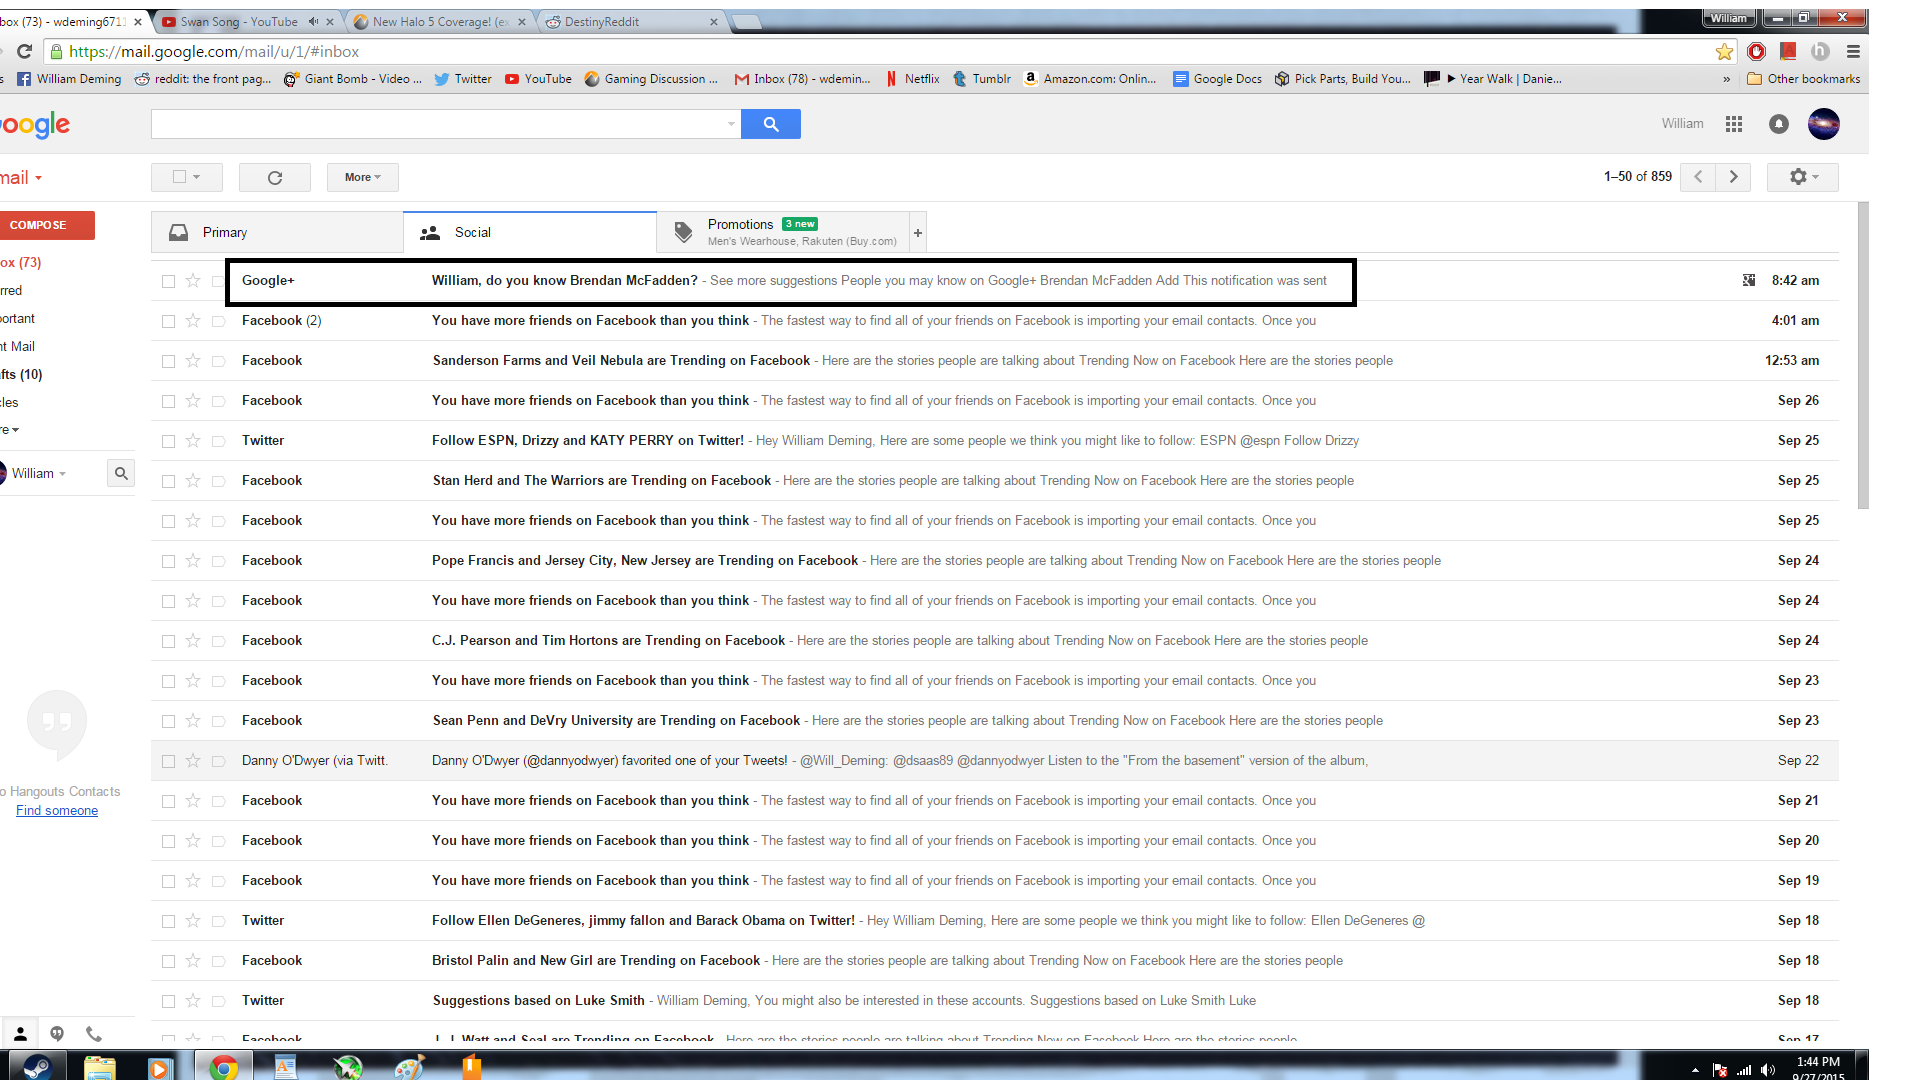Image resolution: width=1920 pixels, height=1080 pixels.
Task: Open the Google notifications bell icon
Action: tap(1778, 124)
